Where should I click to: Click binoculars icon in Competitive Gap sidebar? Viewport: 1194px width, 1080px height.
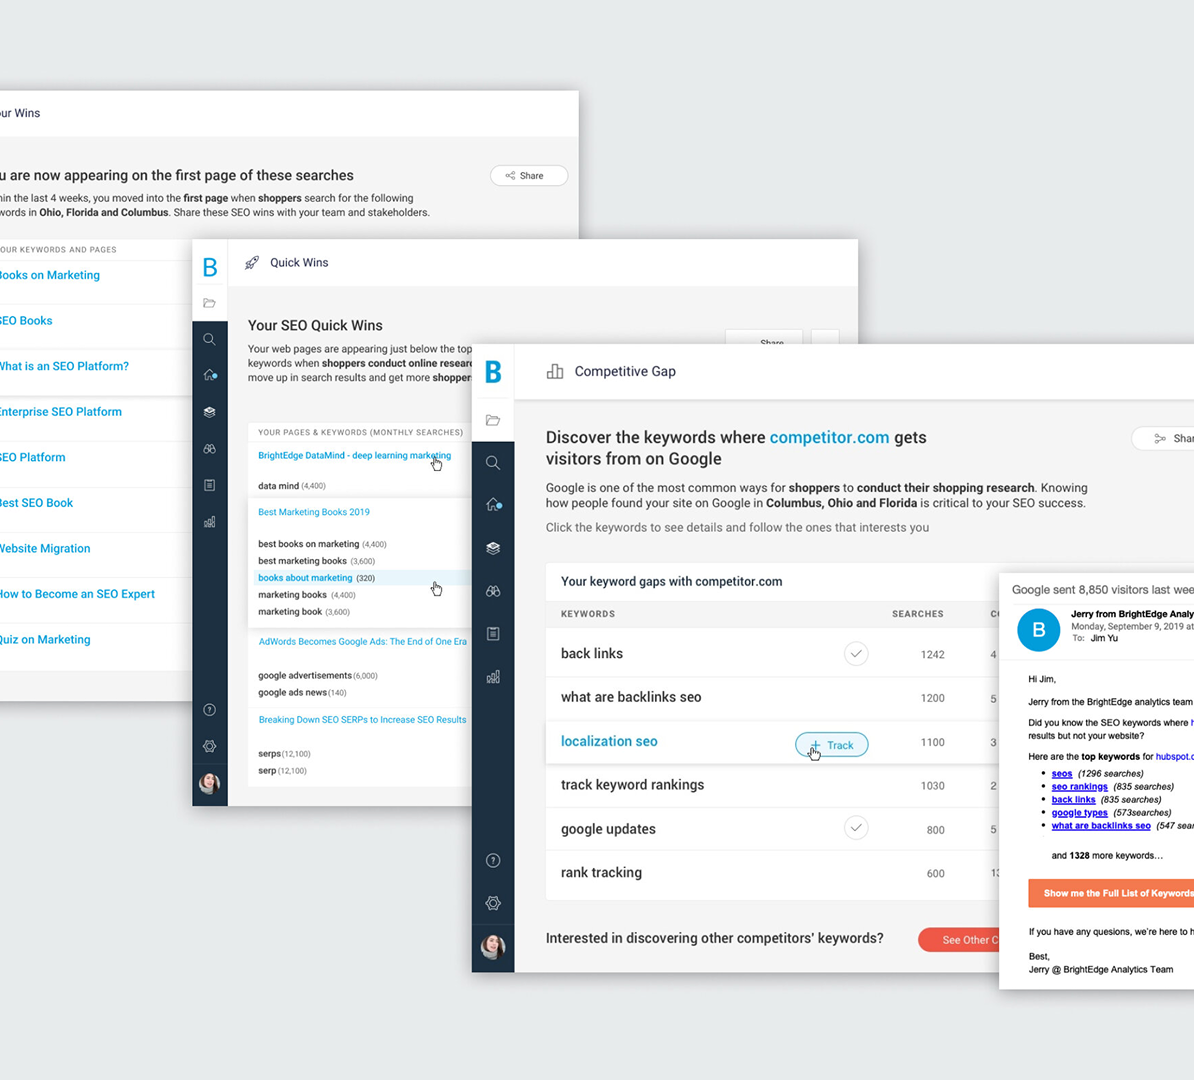tap(493, 591)
